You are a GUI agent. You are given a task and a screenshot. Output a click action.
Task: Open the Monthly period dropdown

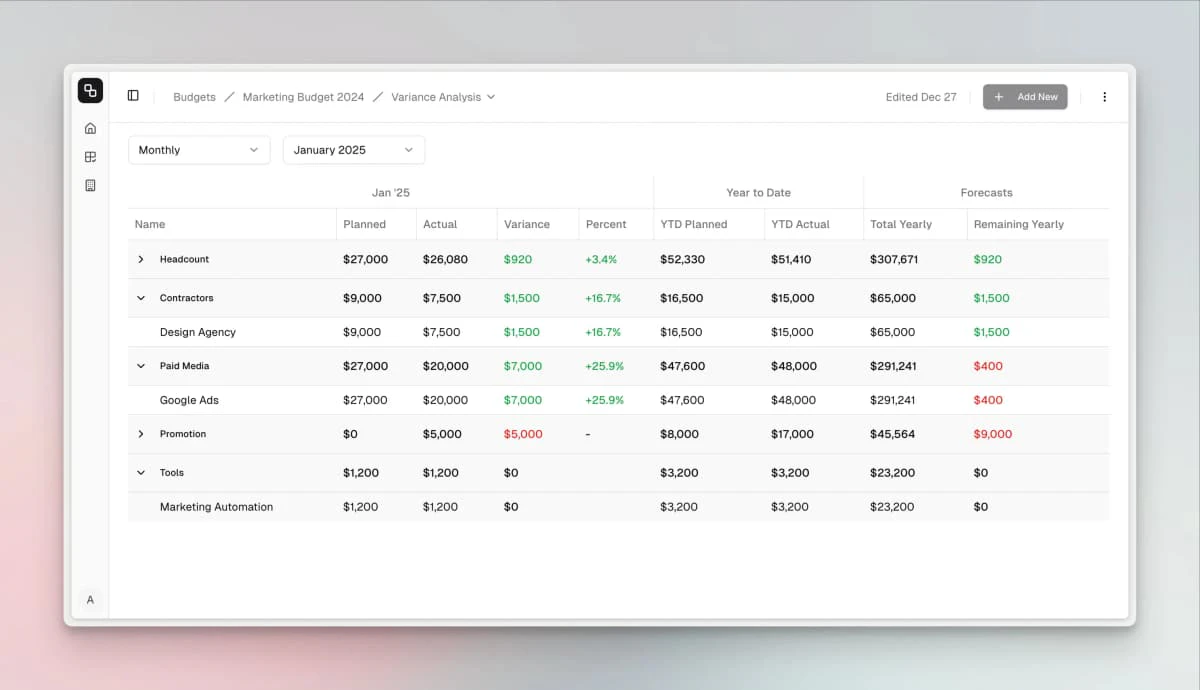(199, 150)
